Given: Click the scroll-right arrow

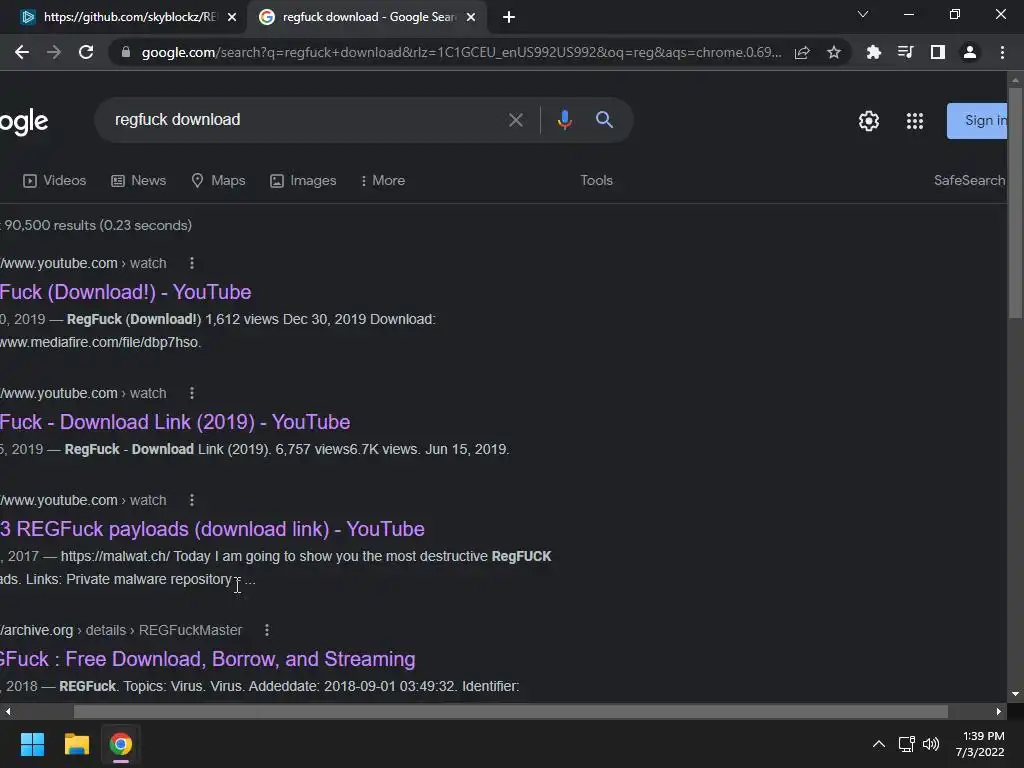Looking at the screenshot, I should 999,711.
